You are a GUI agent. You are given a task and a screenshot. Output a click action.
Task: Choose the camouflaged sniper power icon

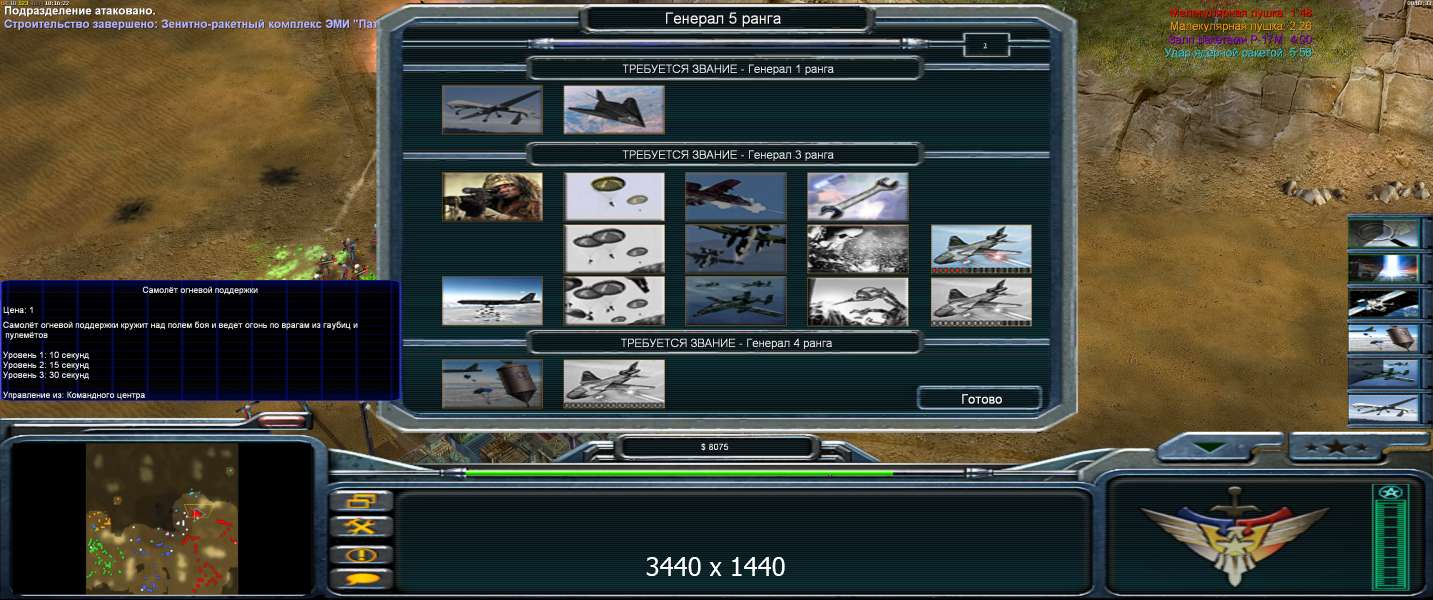coord(492,197)
